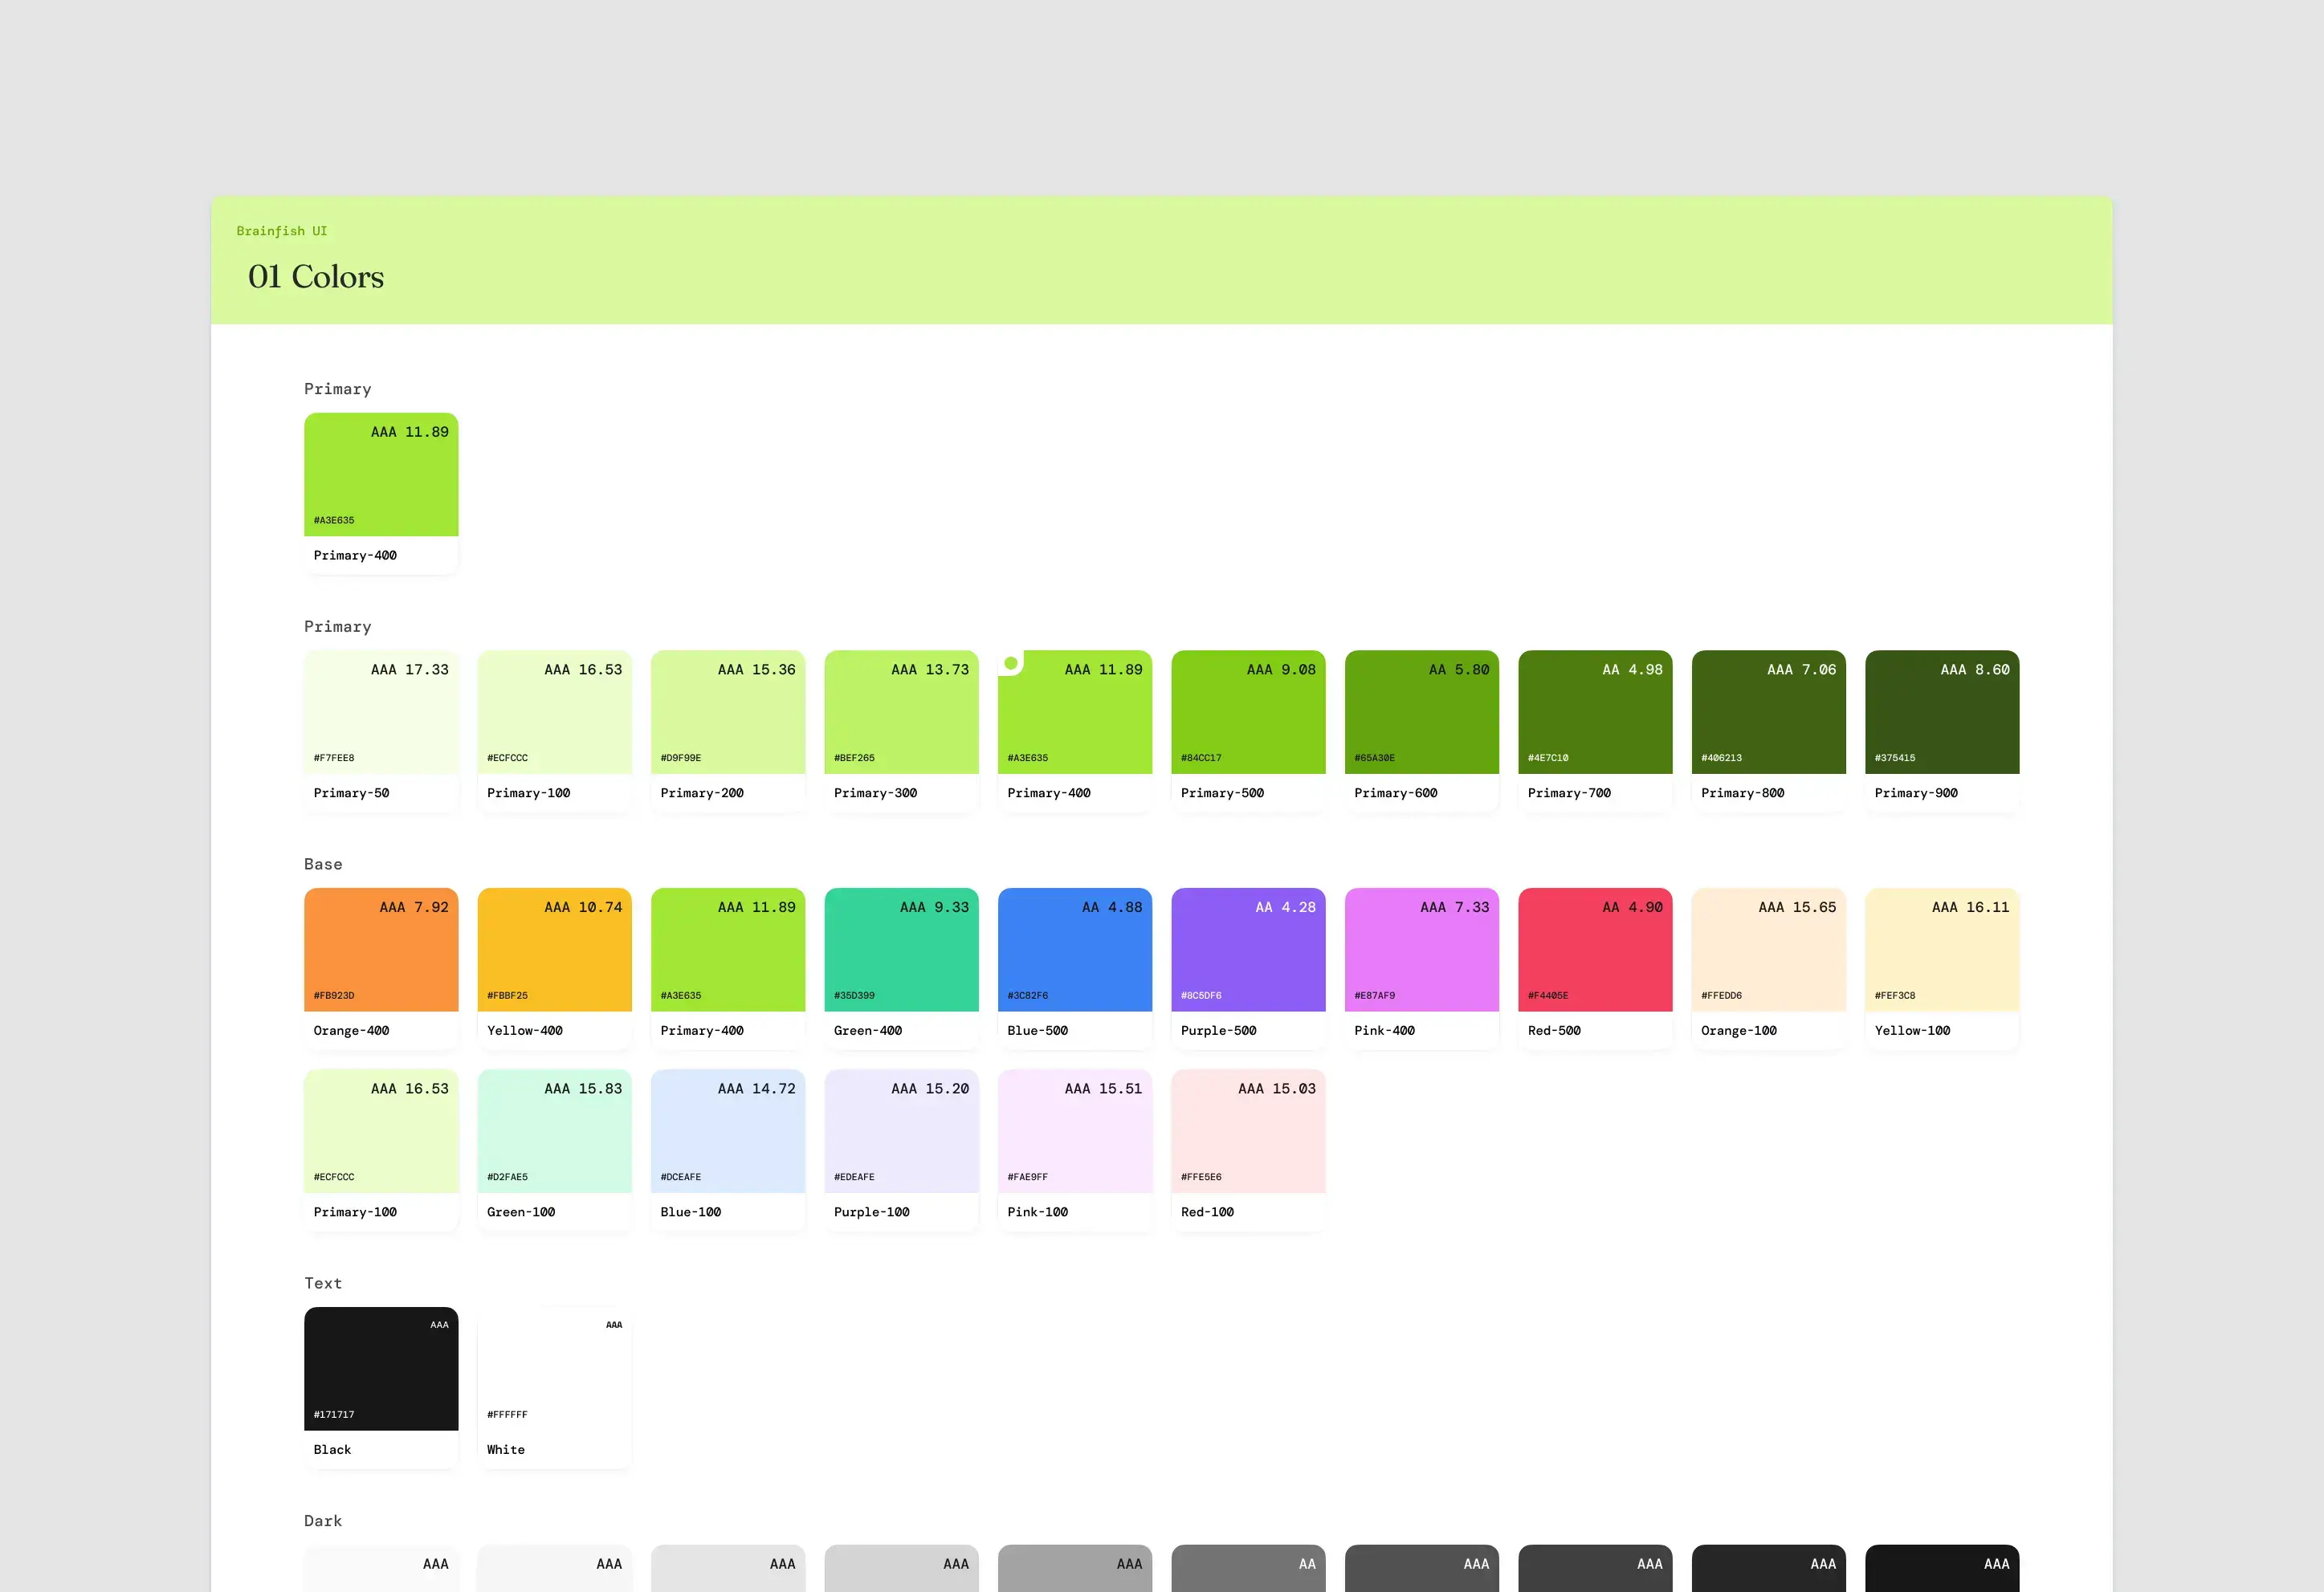Select the Green-100 mint swatch
Viewport: 2324px width, 1592px height.
(x=555, y=1150)
